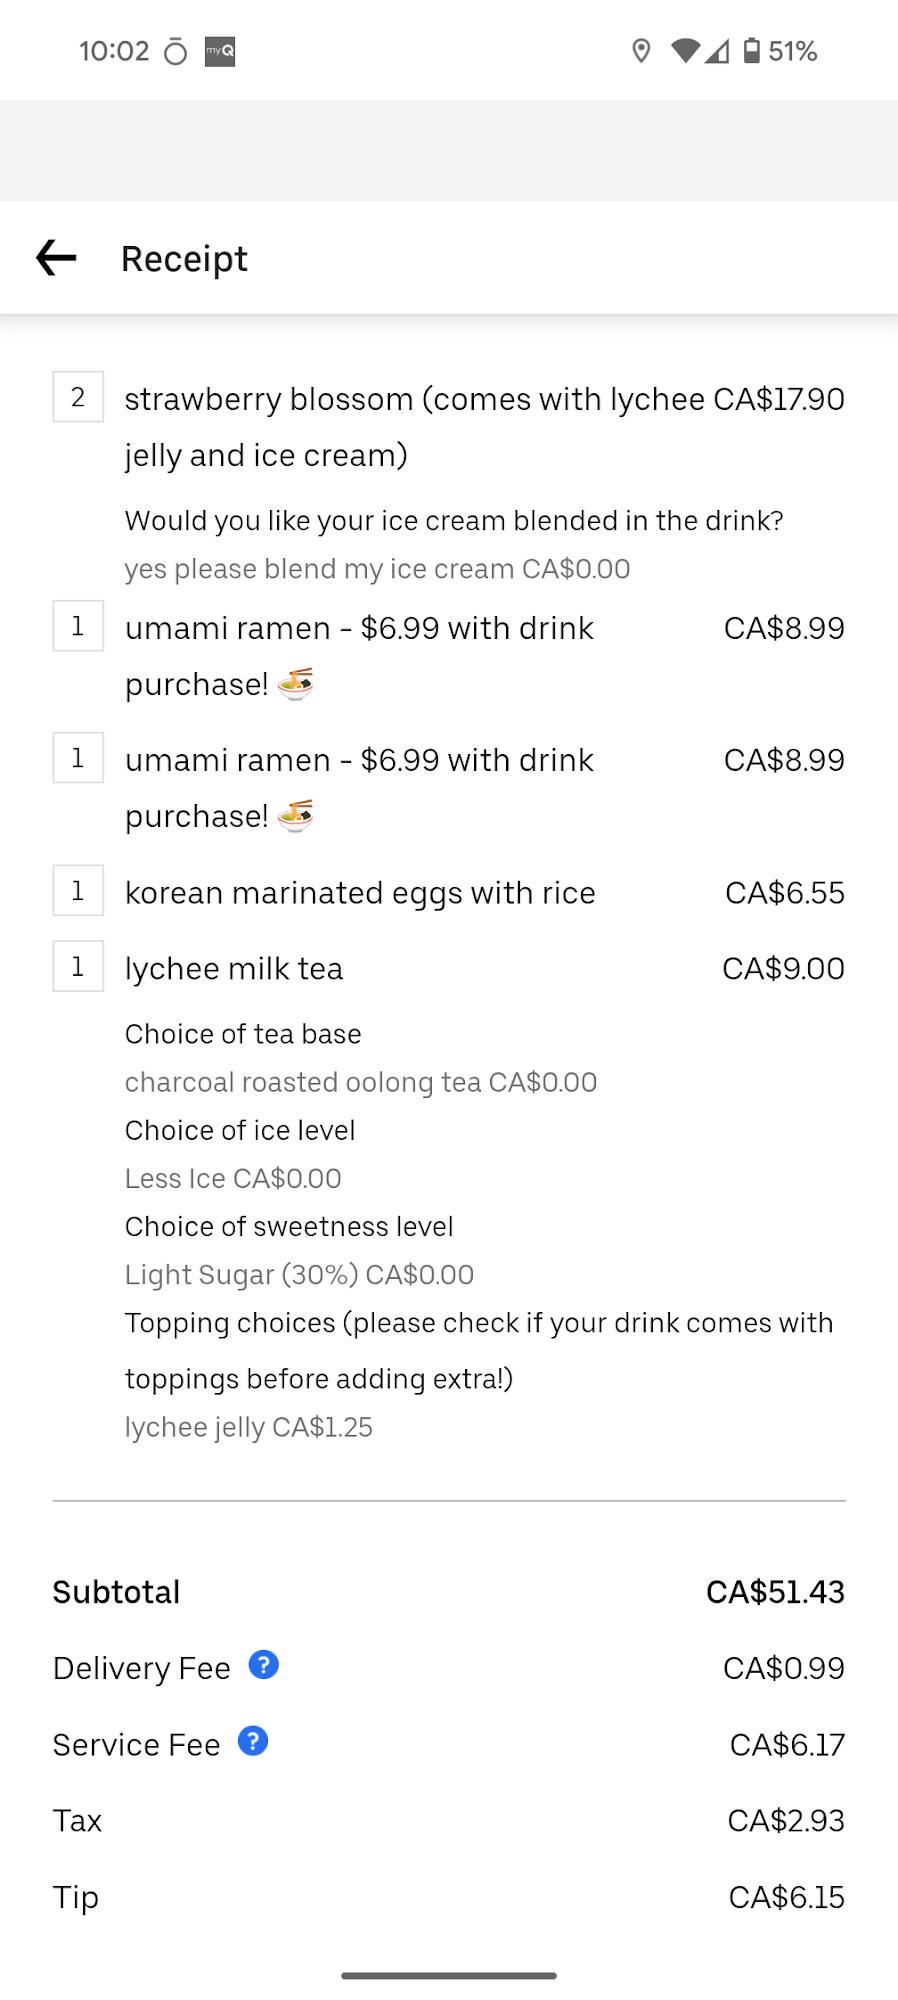The image size is (898, 2000).
Task: Tap the strawberry blossom quantity box
Action: coord(78,397)
